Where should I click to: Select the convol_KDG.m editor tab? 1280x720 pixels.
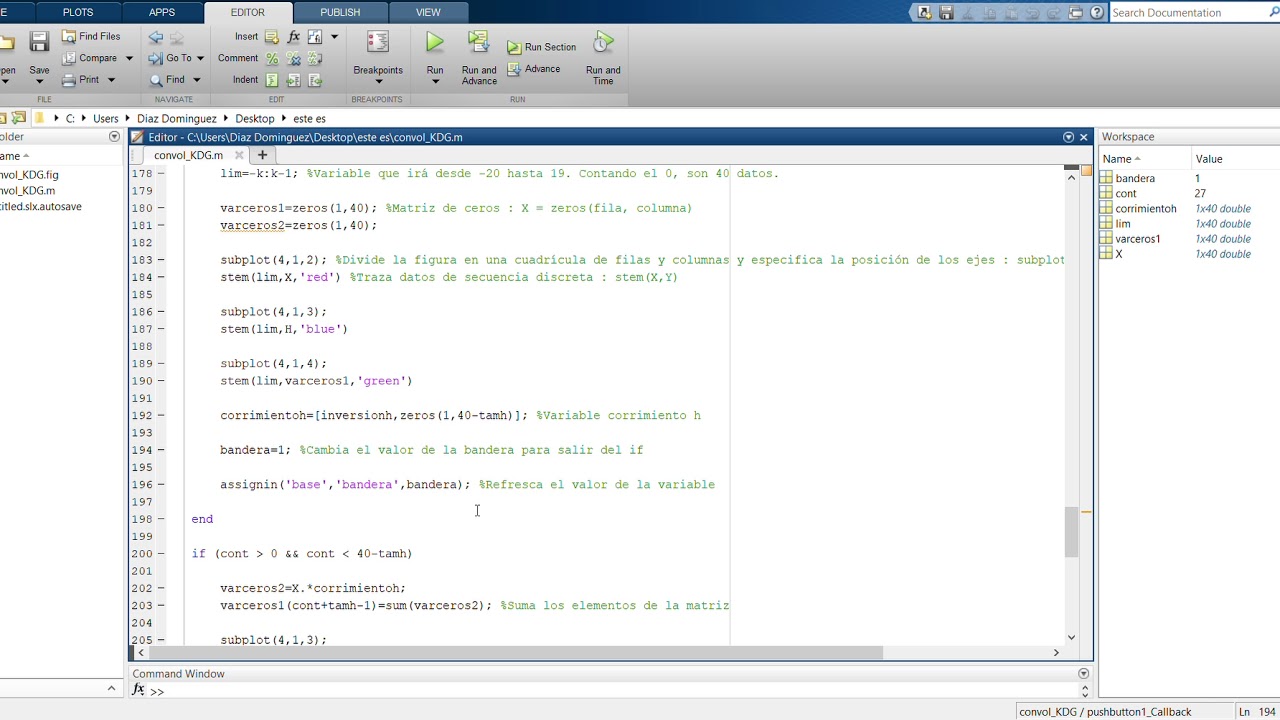(188, 155)
